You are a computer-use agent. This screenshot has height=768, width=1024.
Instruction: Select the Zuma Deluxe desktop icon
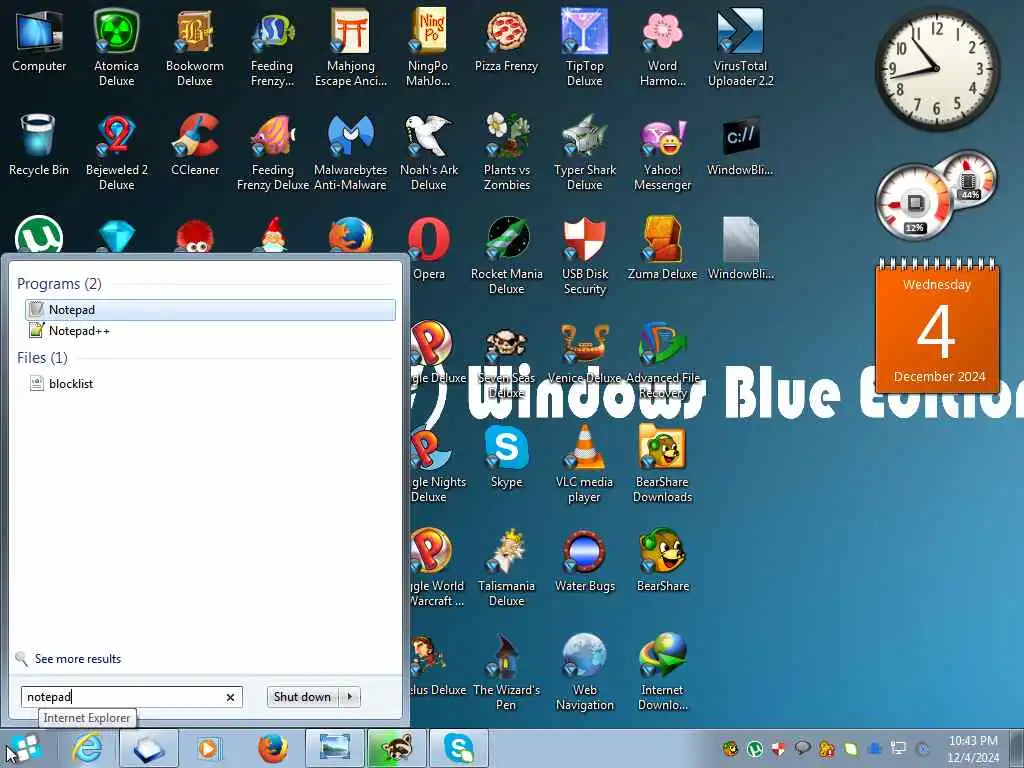pos(662,249)
